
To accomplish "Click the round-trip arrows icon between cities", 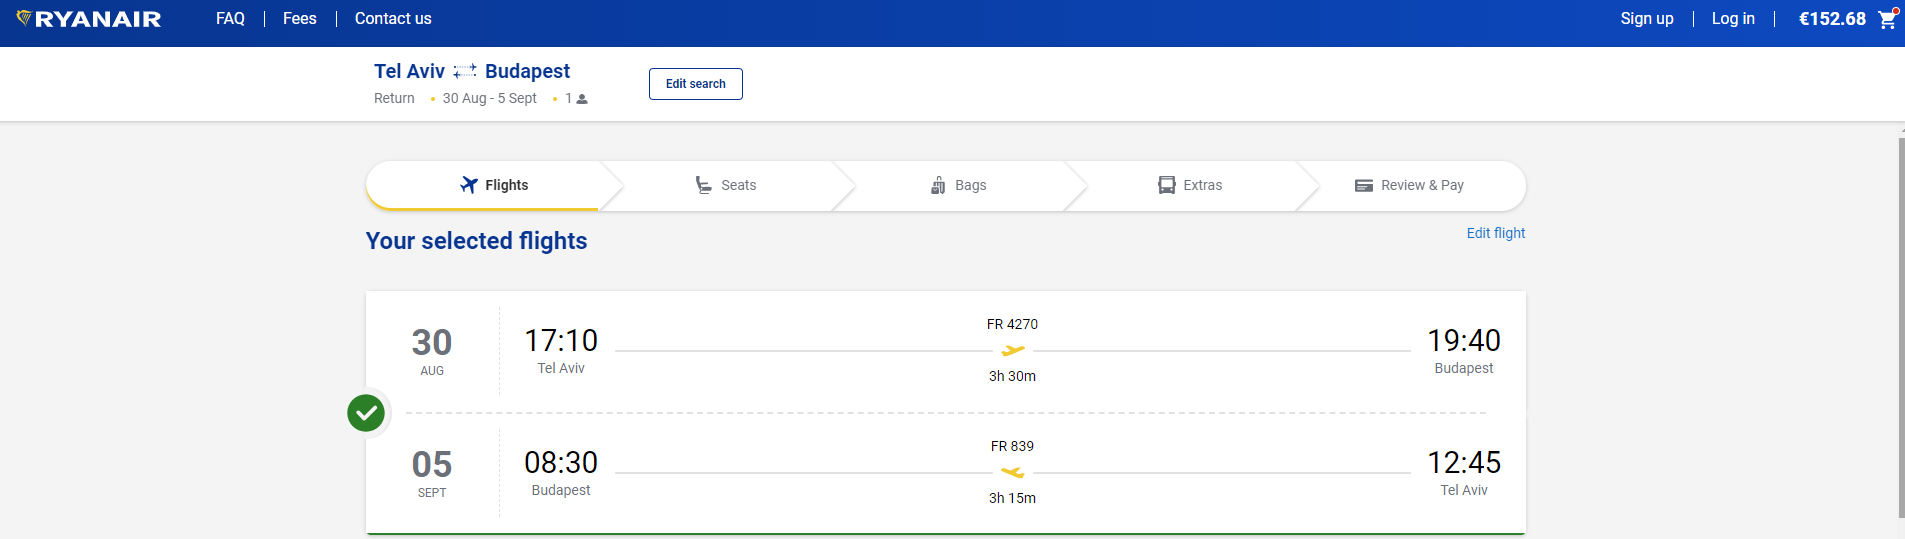I will coord(465,71).
